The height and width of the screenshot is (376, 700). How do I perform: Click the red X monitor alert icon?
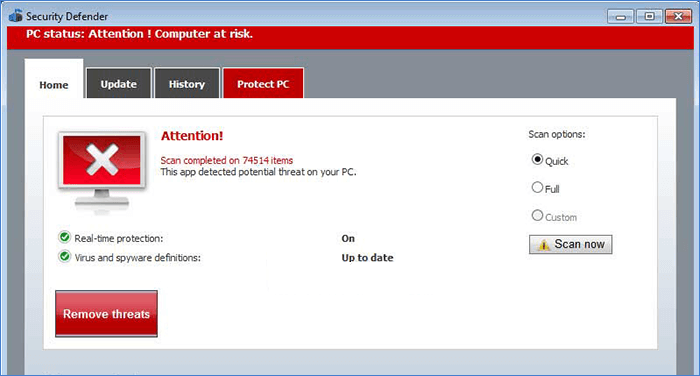pos(102,171)
